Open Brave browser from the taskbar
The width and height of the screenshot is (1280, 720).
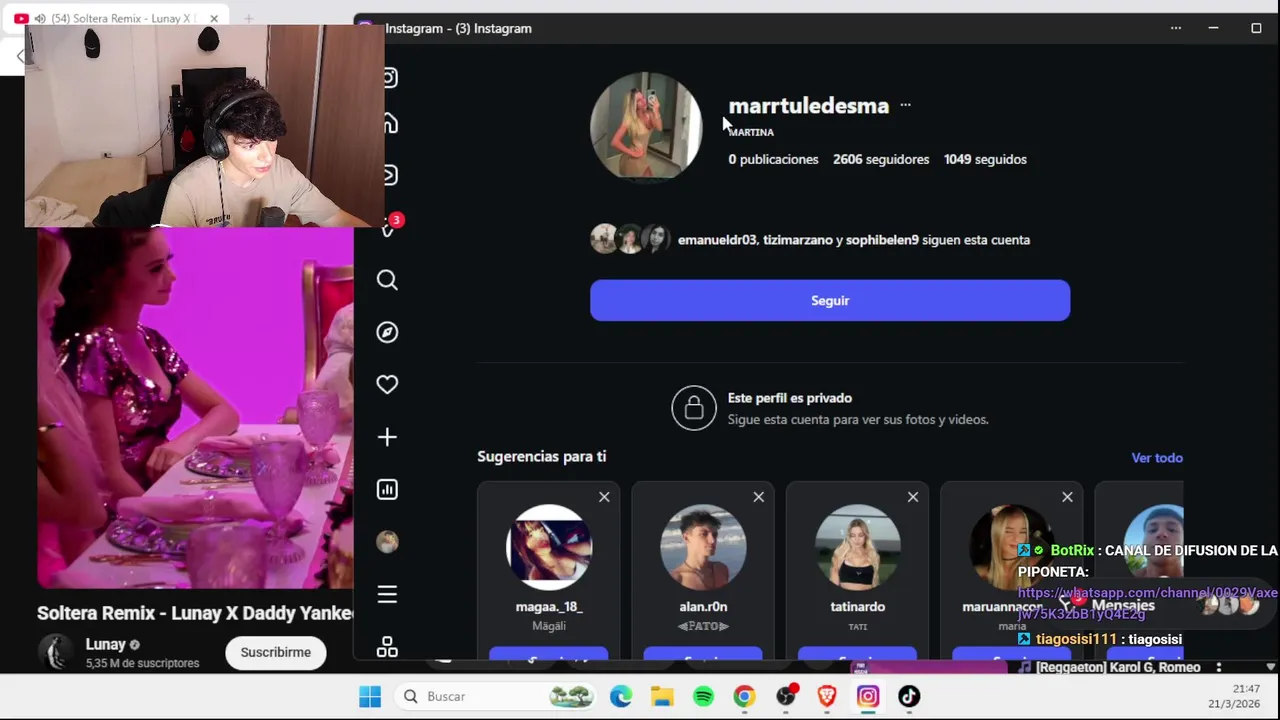827,696
